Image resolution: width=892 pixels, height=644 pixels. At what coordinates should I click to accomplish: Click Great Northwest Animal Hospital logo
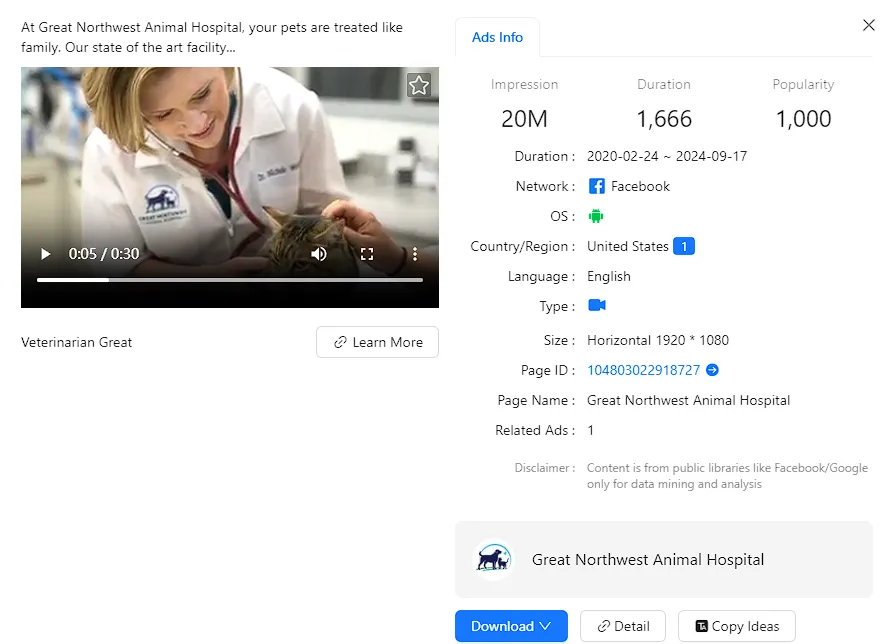tap(493, 560)
